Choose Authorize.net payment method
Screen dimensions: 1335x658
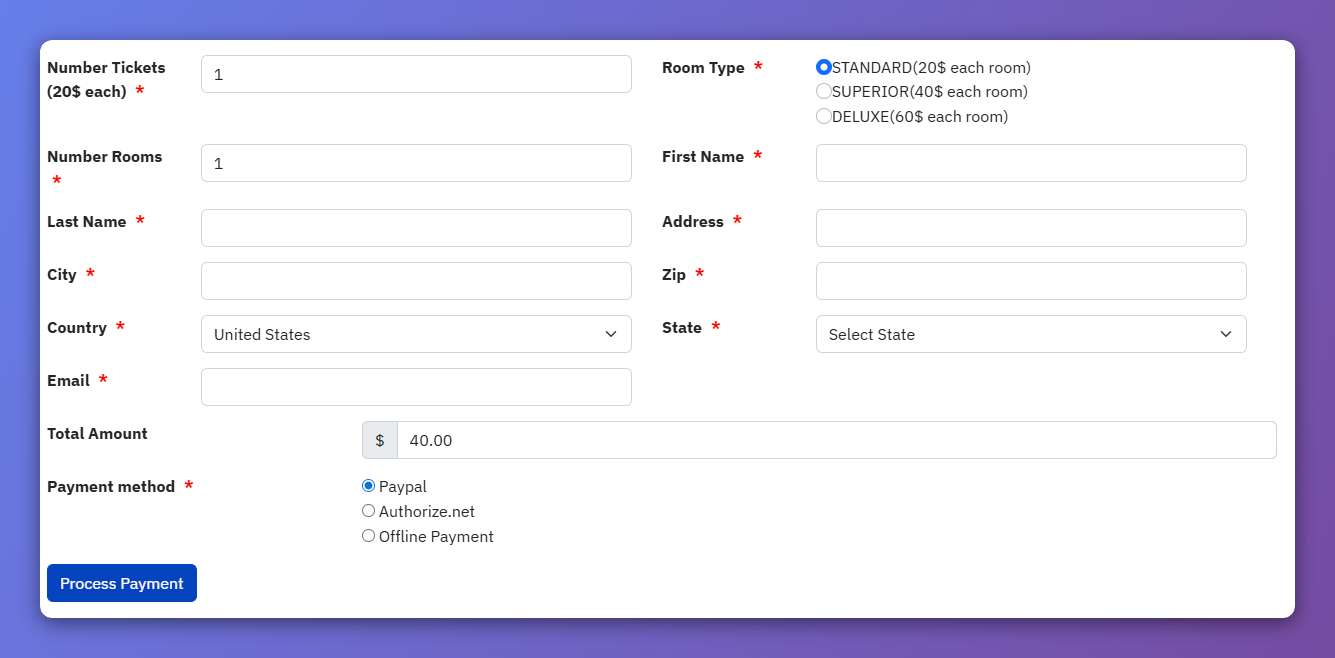[x=368, y=511]
